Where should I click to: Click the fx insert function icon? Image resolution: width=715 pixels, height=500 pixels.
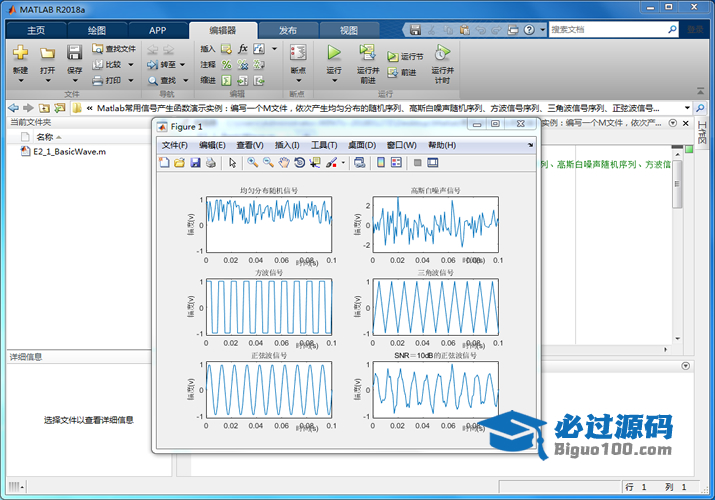(x=243, y=49)
